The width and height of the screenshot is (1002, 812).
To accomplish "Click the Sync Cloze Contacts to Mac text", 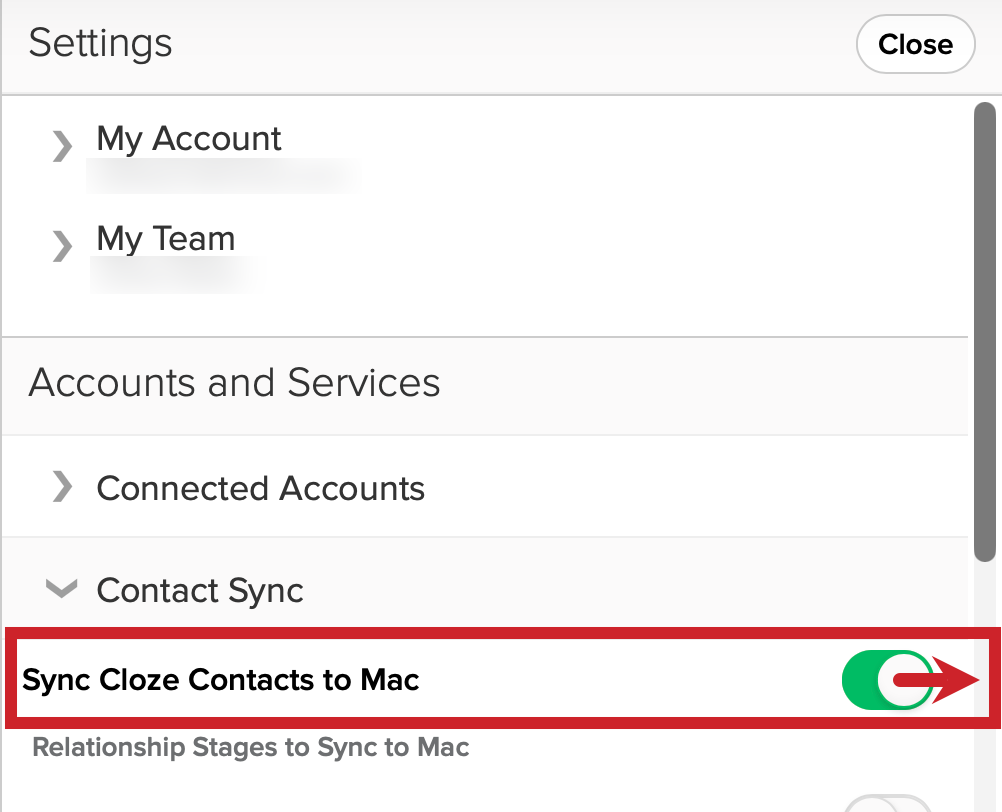I will (220, 680).
